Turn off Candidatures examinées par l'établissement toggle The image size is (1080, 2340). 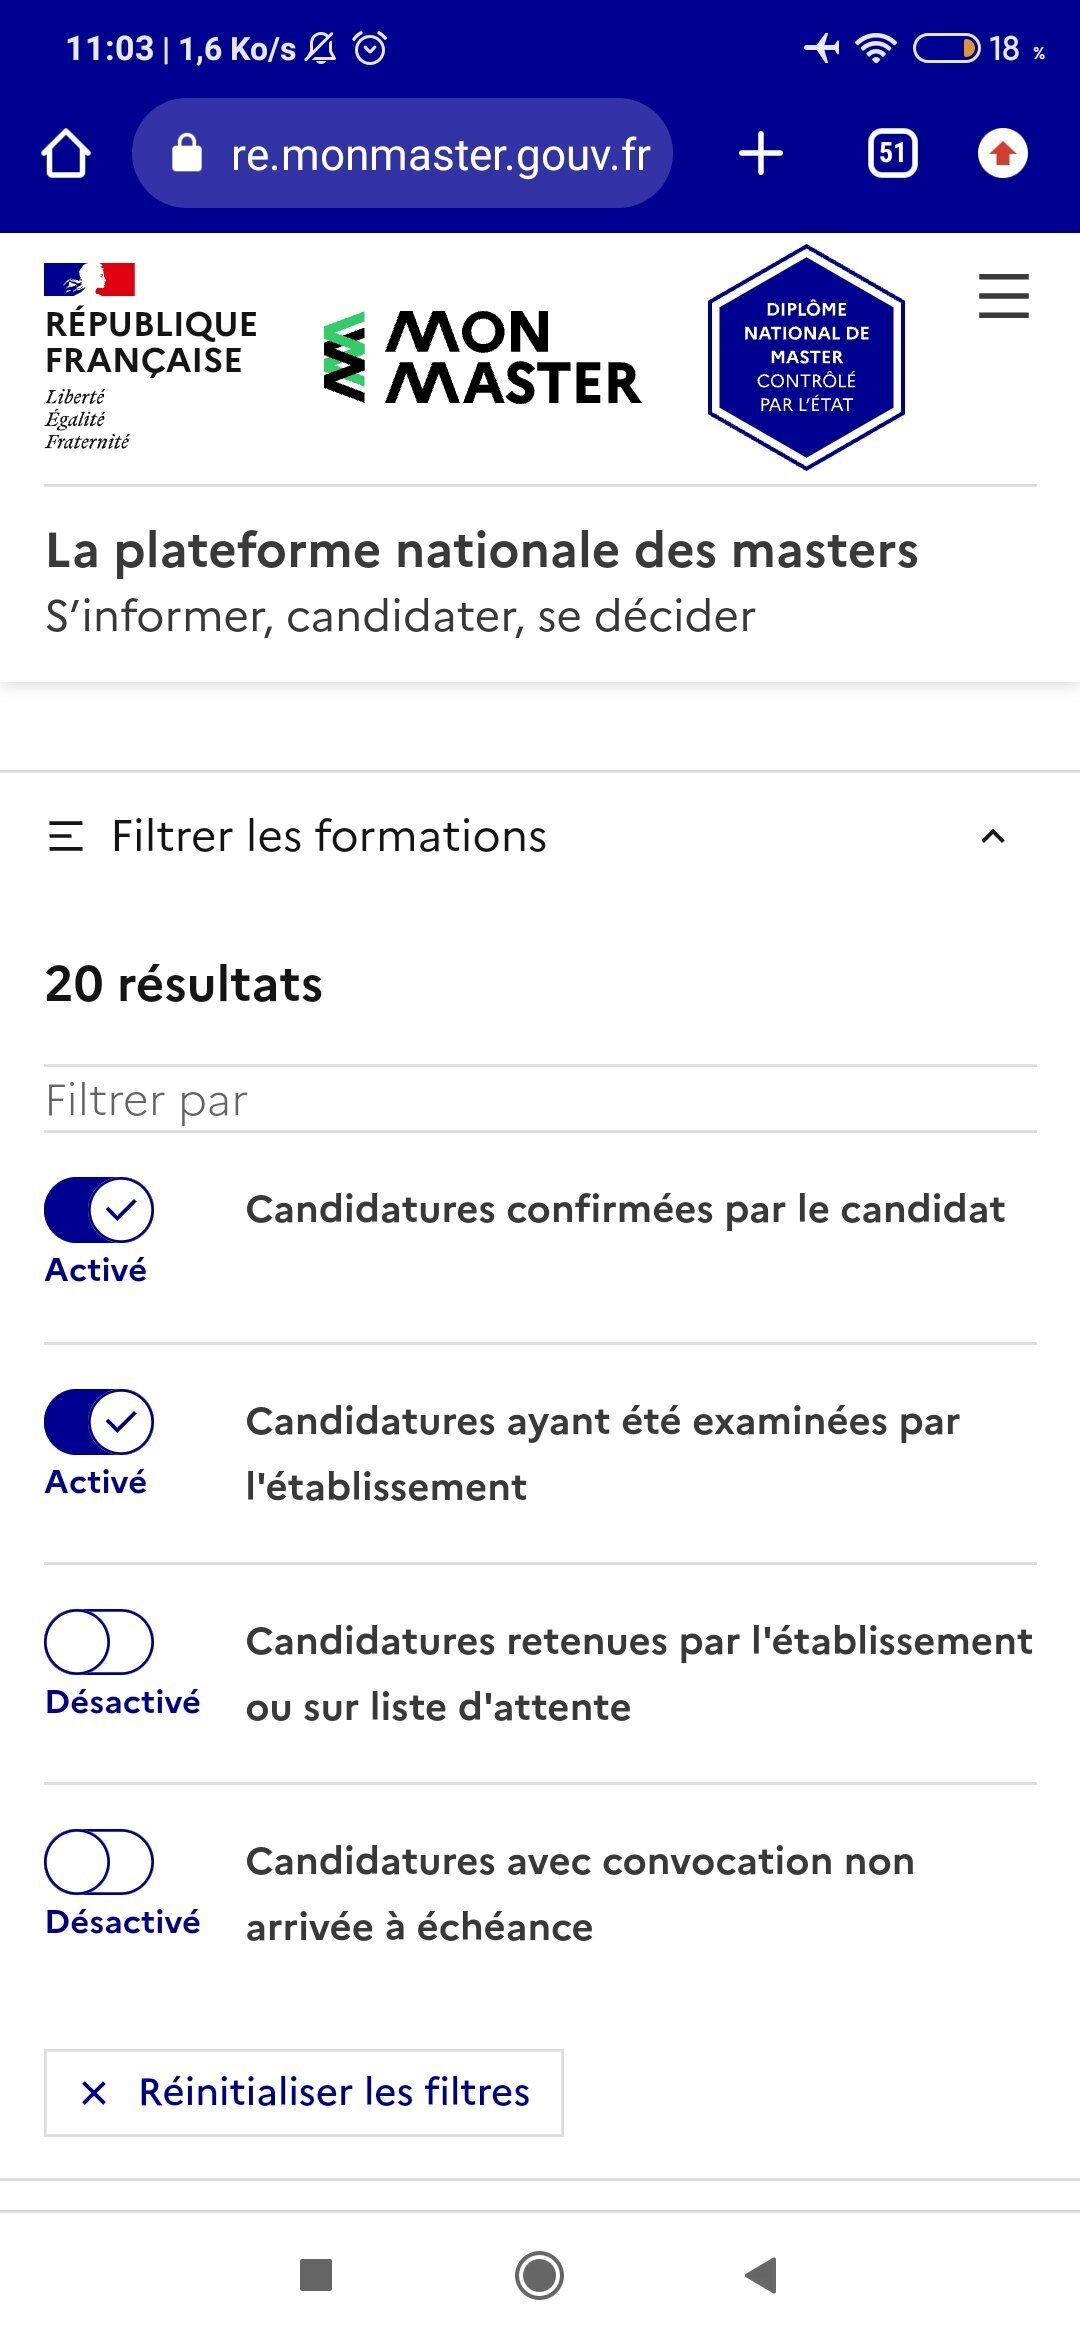[x=99, y=1422]
